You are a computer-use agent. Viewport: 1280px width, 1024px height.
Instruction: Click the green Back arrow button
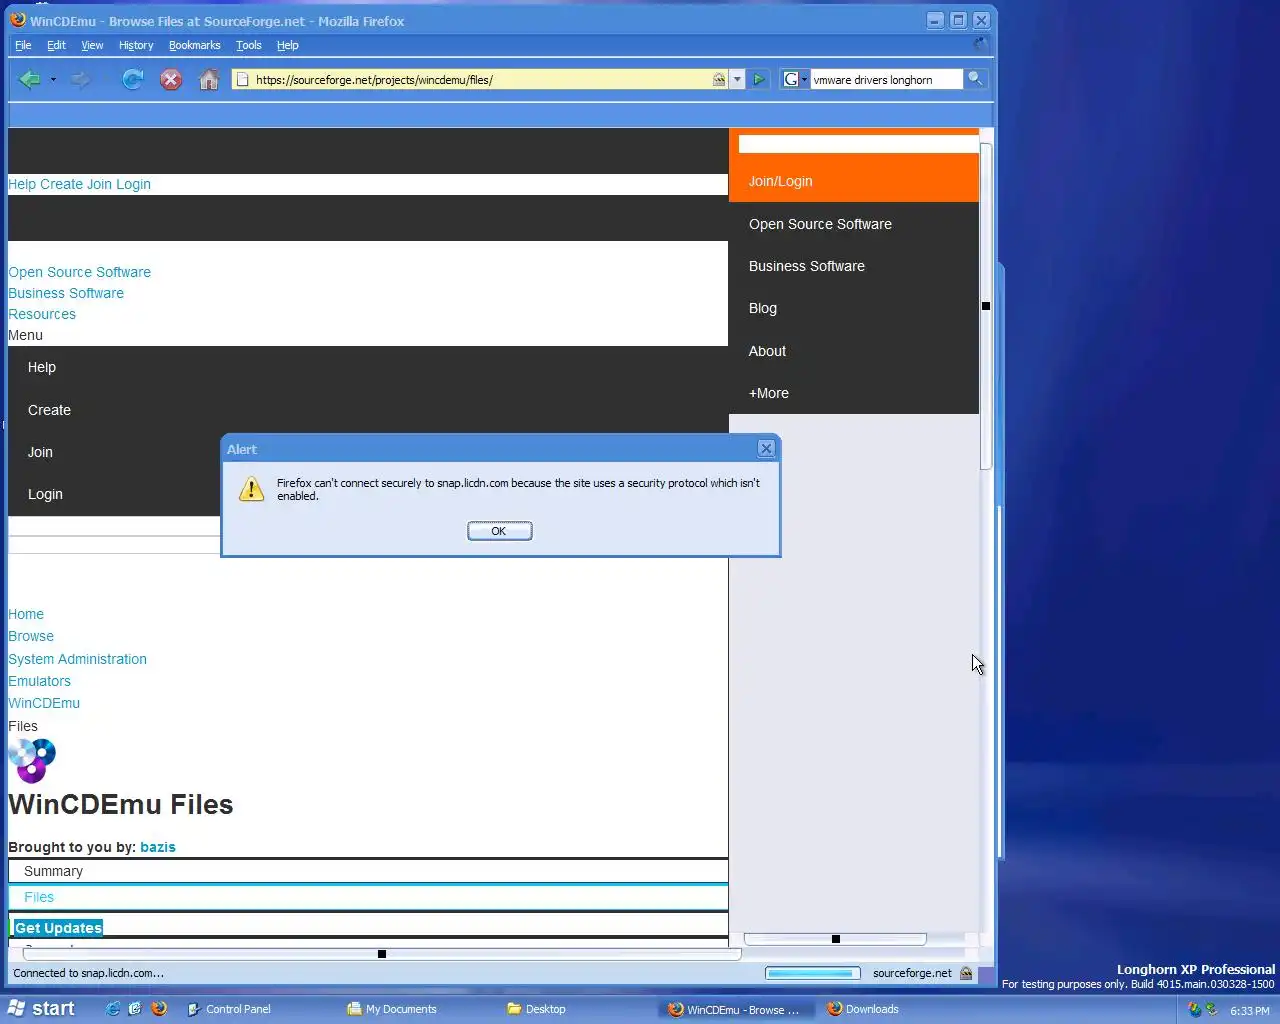[29, 80]
